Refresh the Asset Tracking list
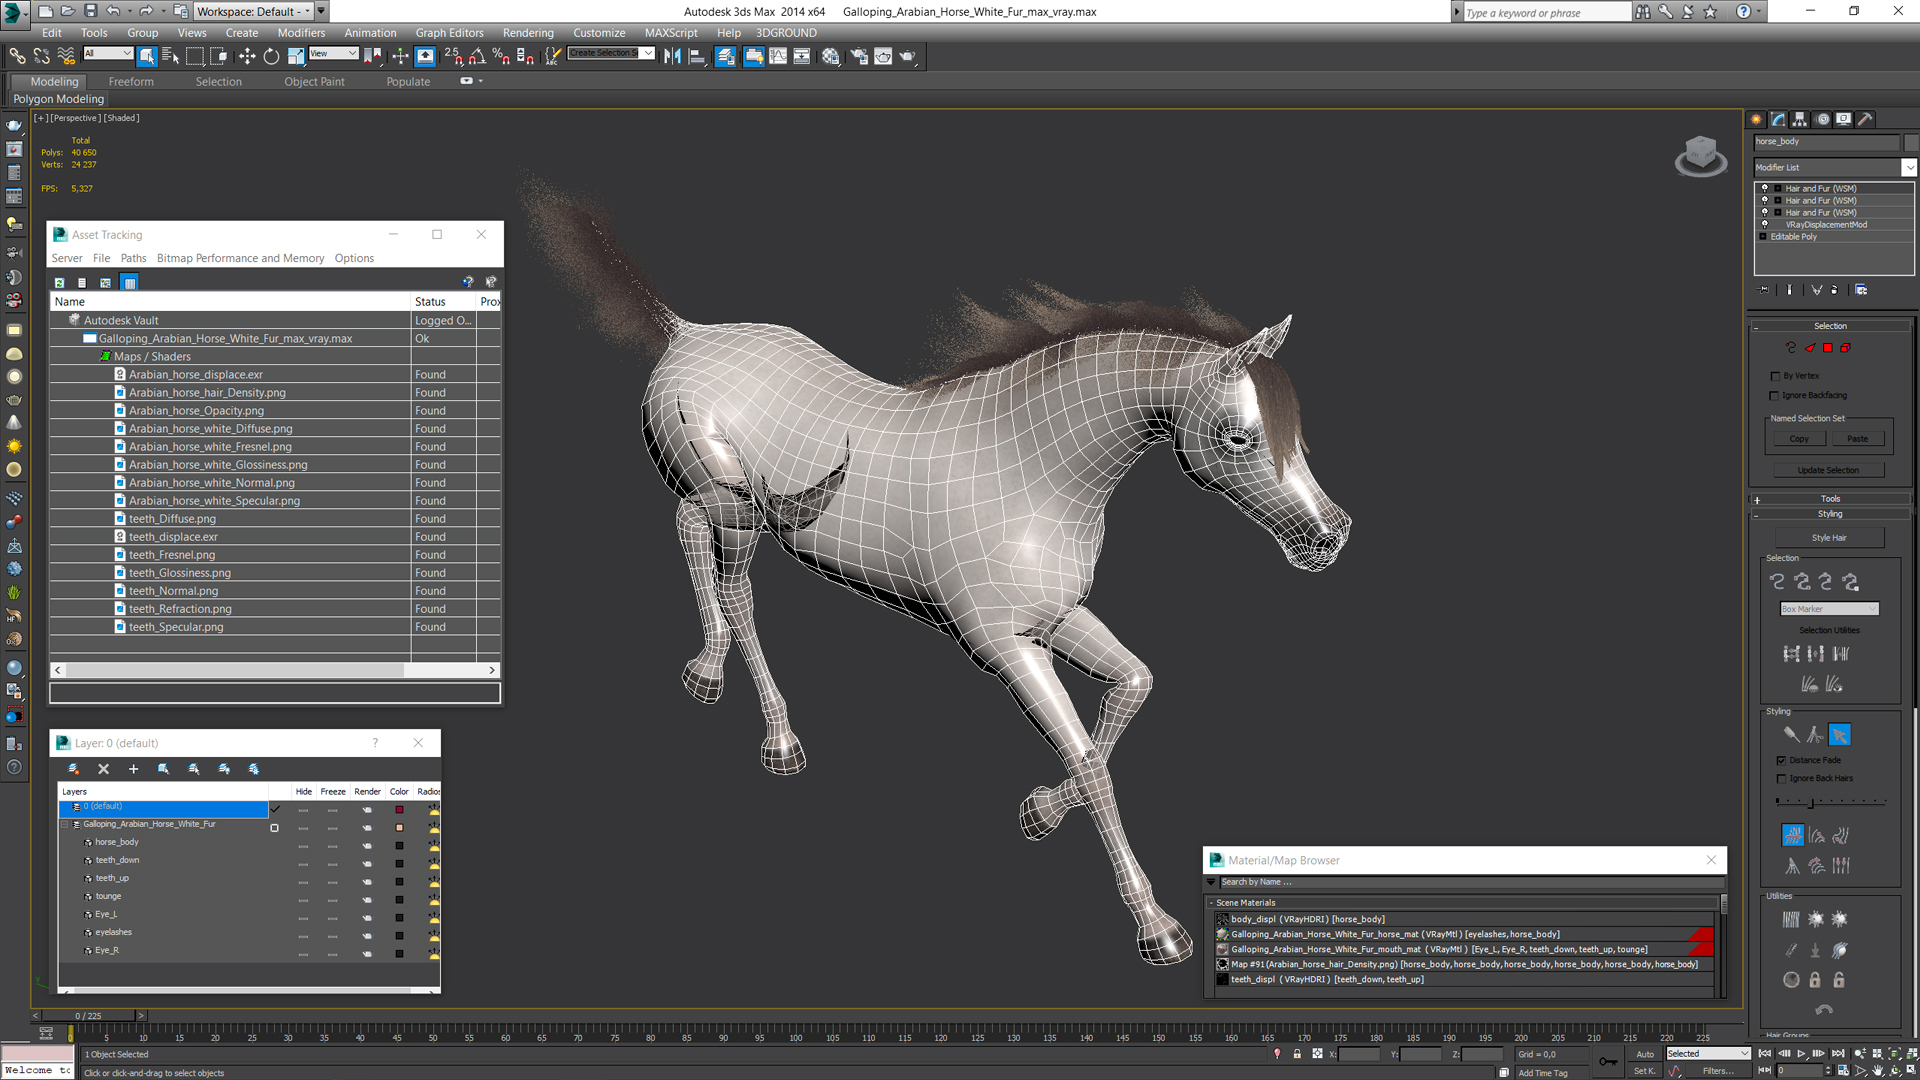Image resolution: width=1920 pixels, height=1080 pixels. [59, 283]
